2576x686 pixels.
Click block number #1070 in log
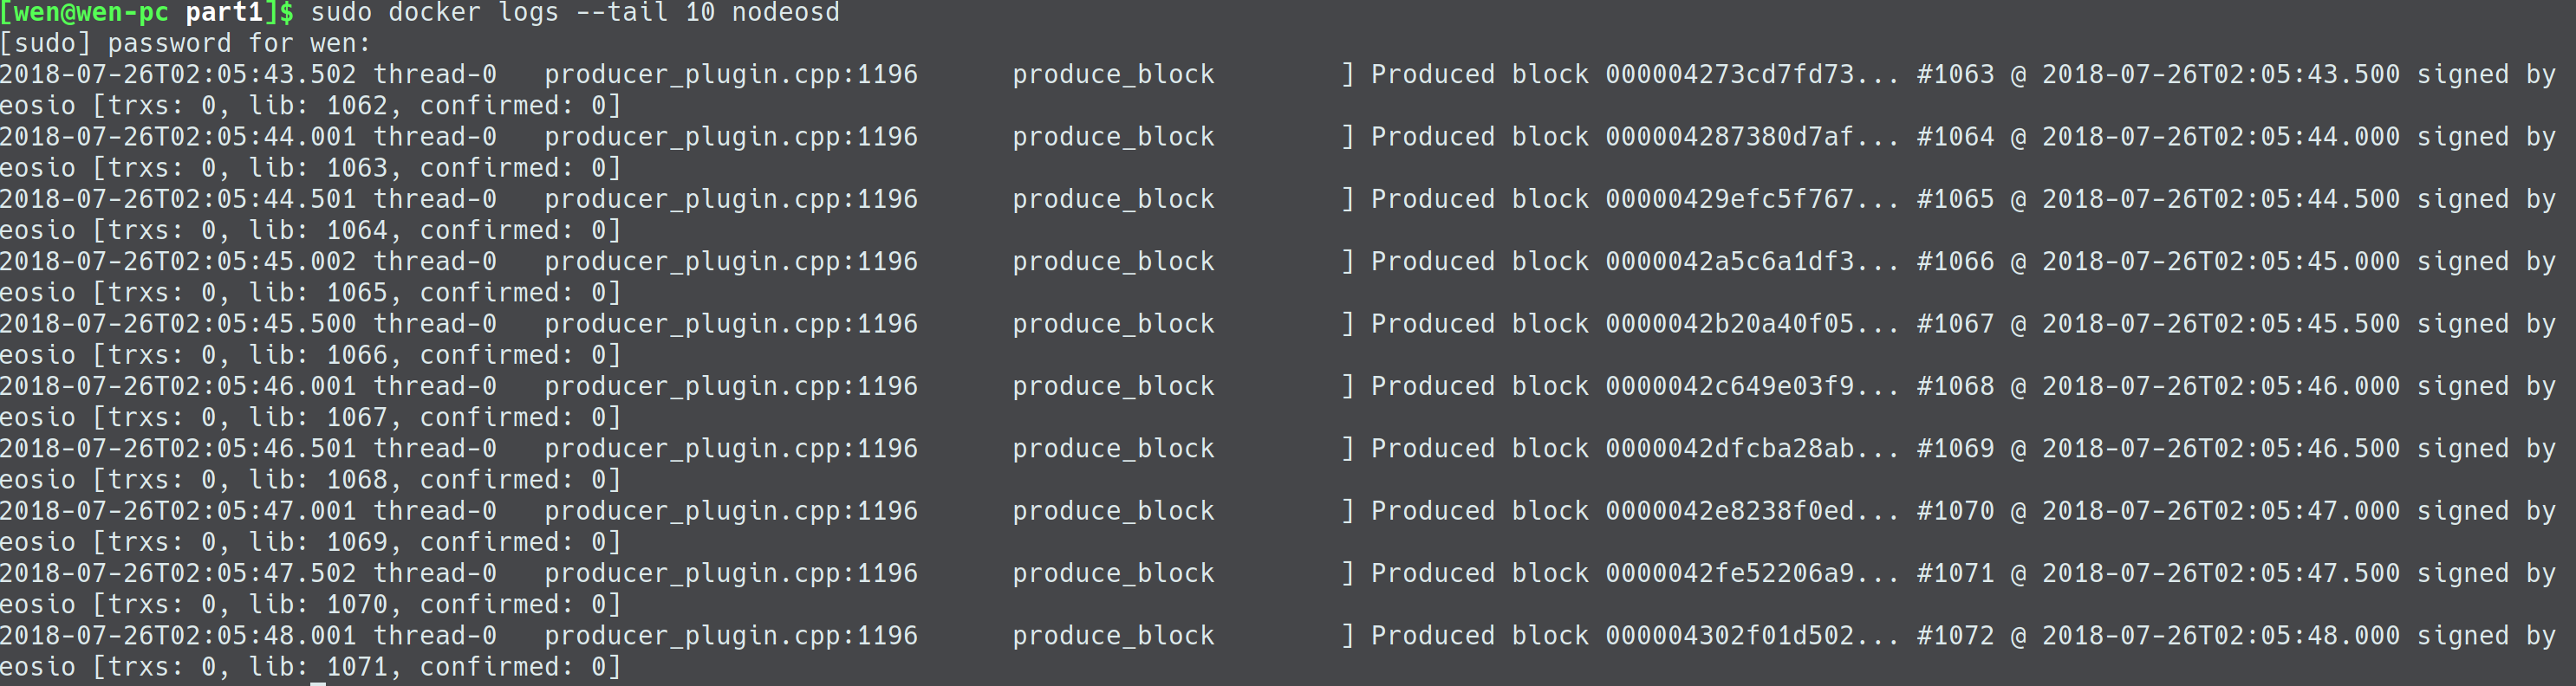1955,511
